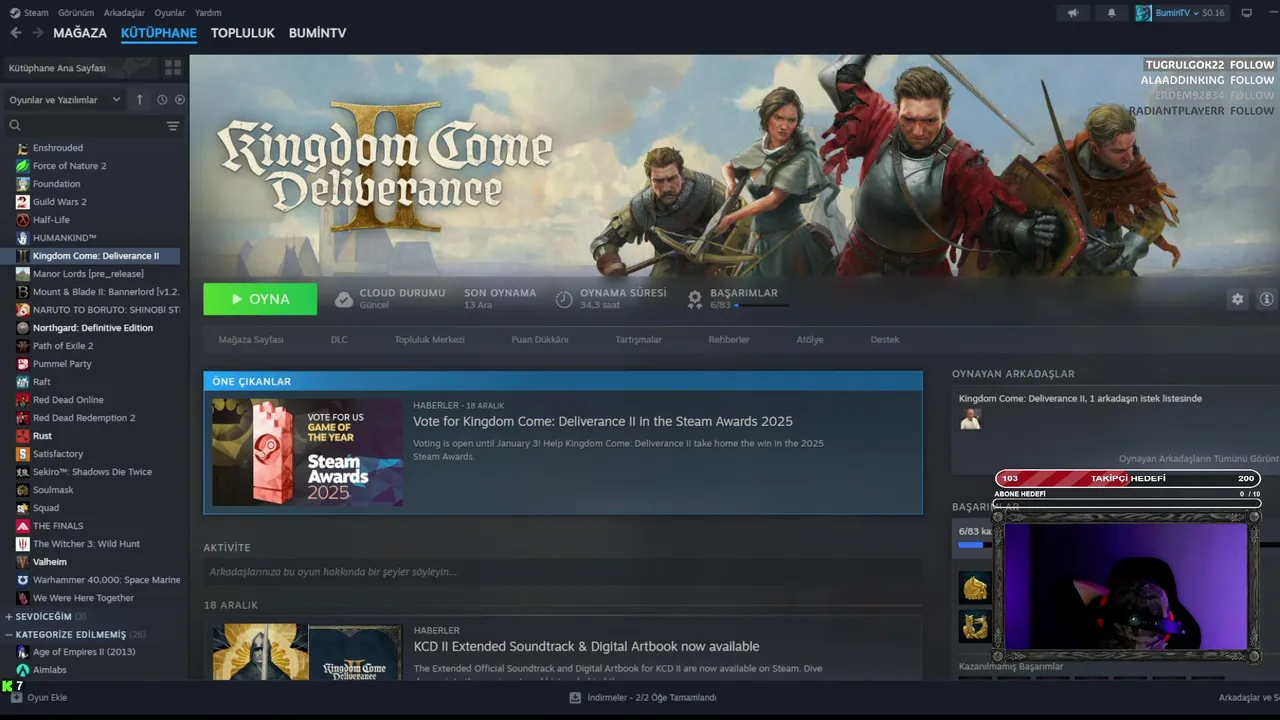
Task: Open Mağaza Sayfası link
Action: click(x=251, y=340)
